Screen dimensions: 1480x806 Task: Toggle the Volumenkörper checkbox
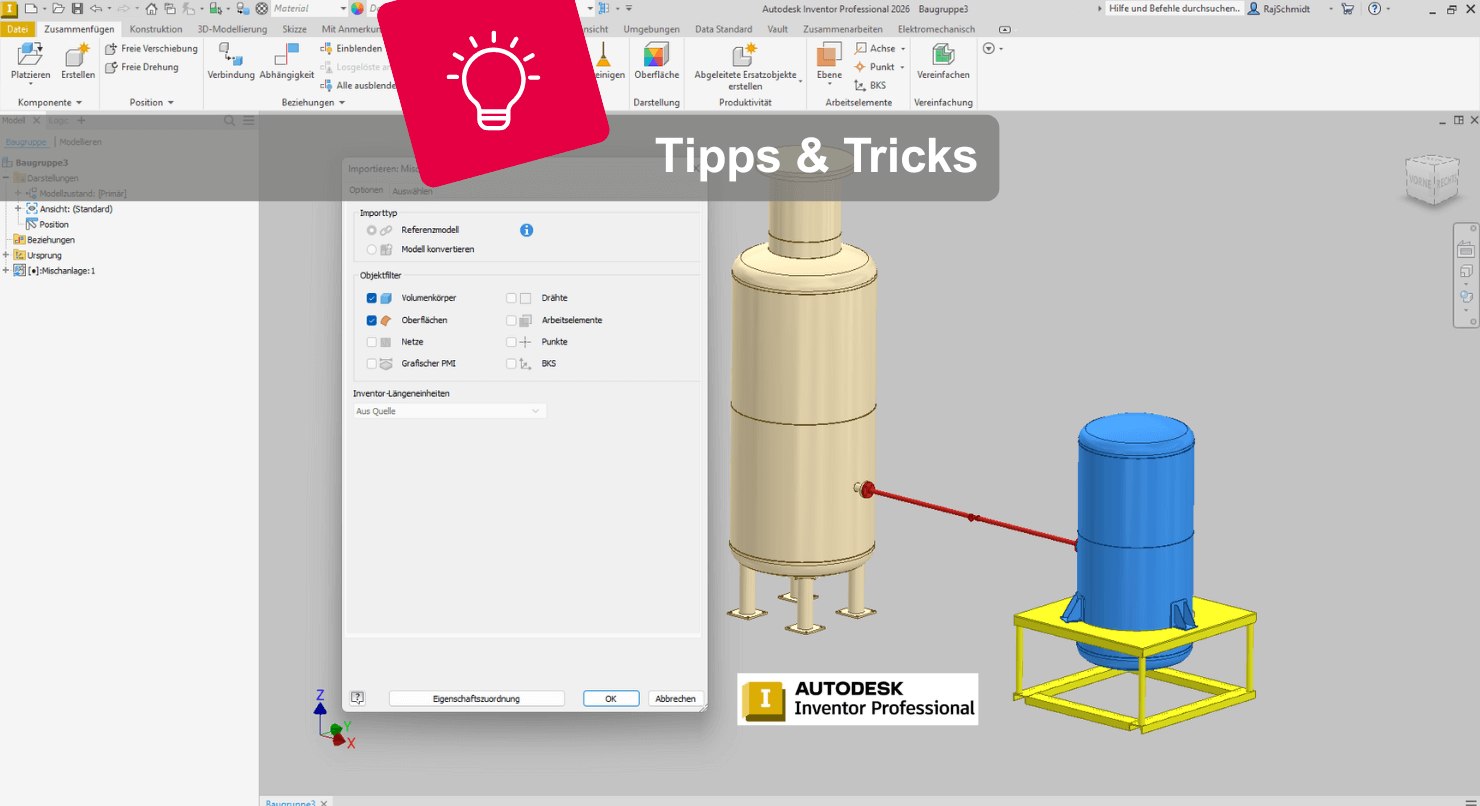(372, 298)
